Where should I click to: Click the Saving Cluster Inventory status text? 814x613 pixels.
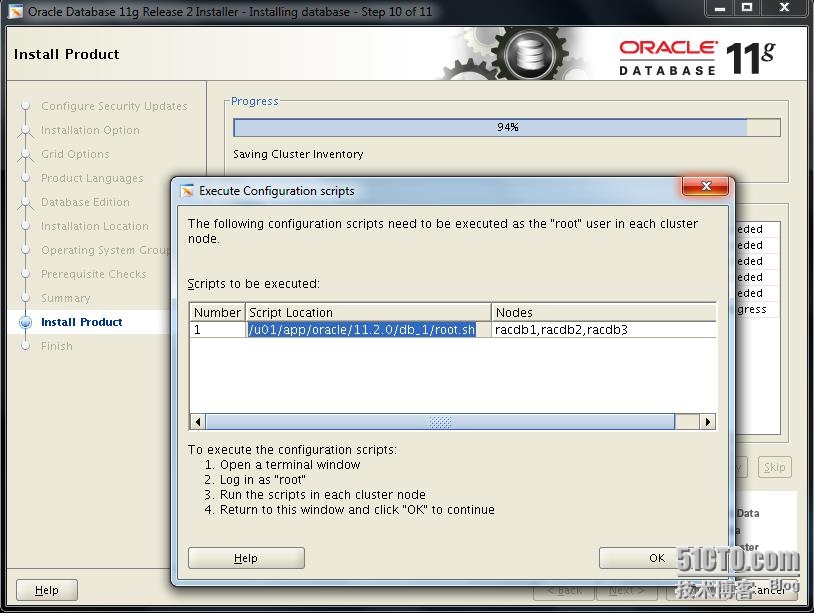[x=298, y=154]
